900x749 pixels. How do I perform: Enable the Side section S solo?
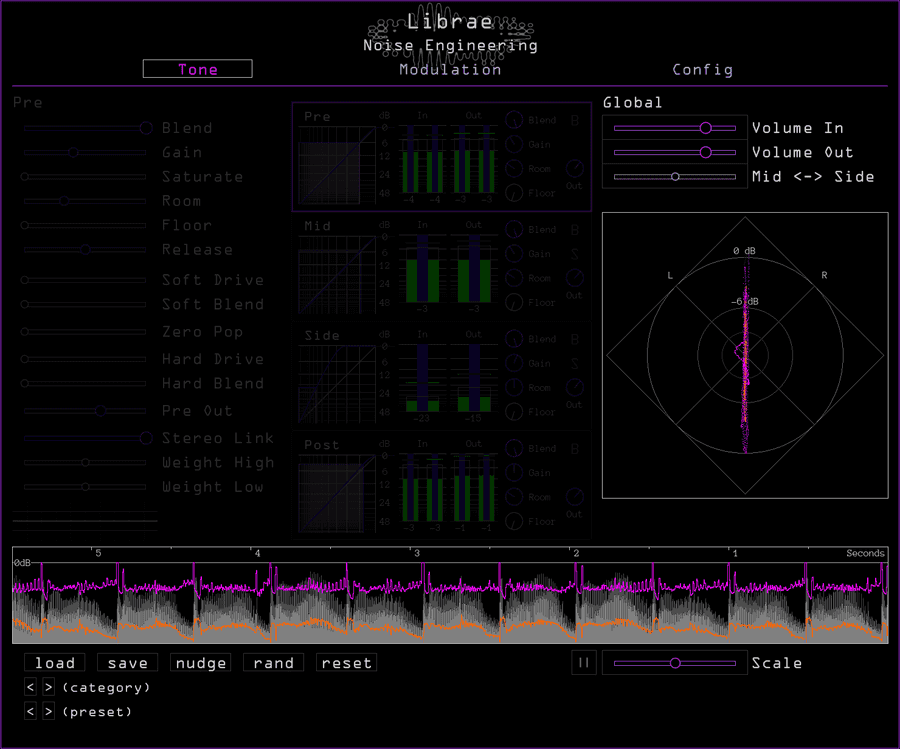coord(575,364)
